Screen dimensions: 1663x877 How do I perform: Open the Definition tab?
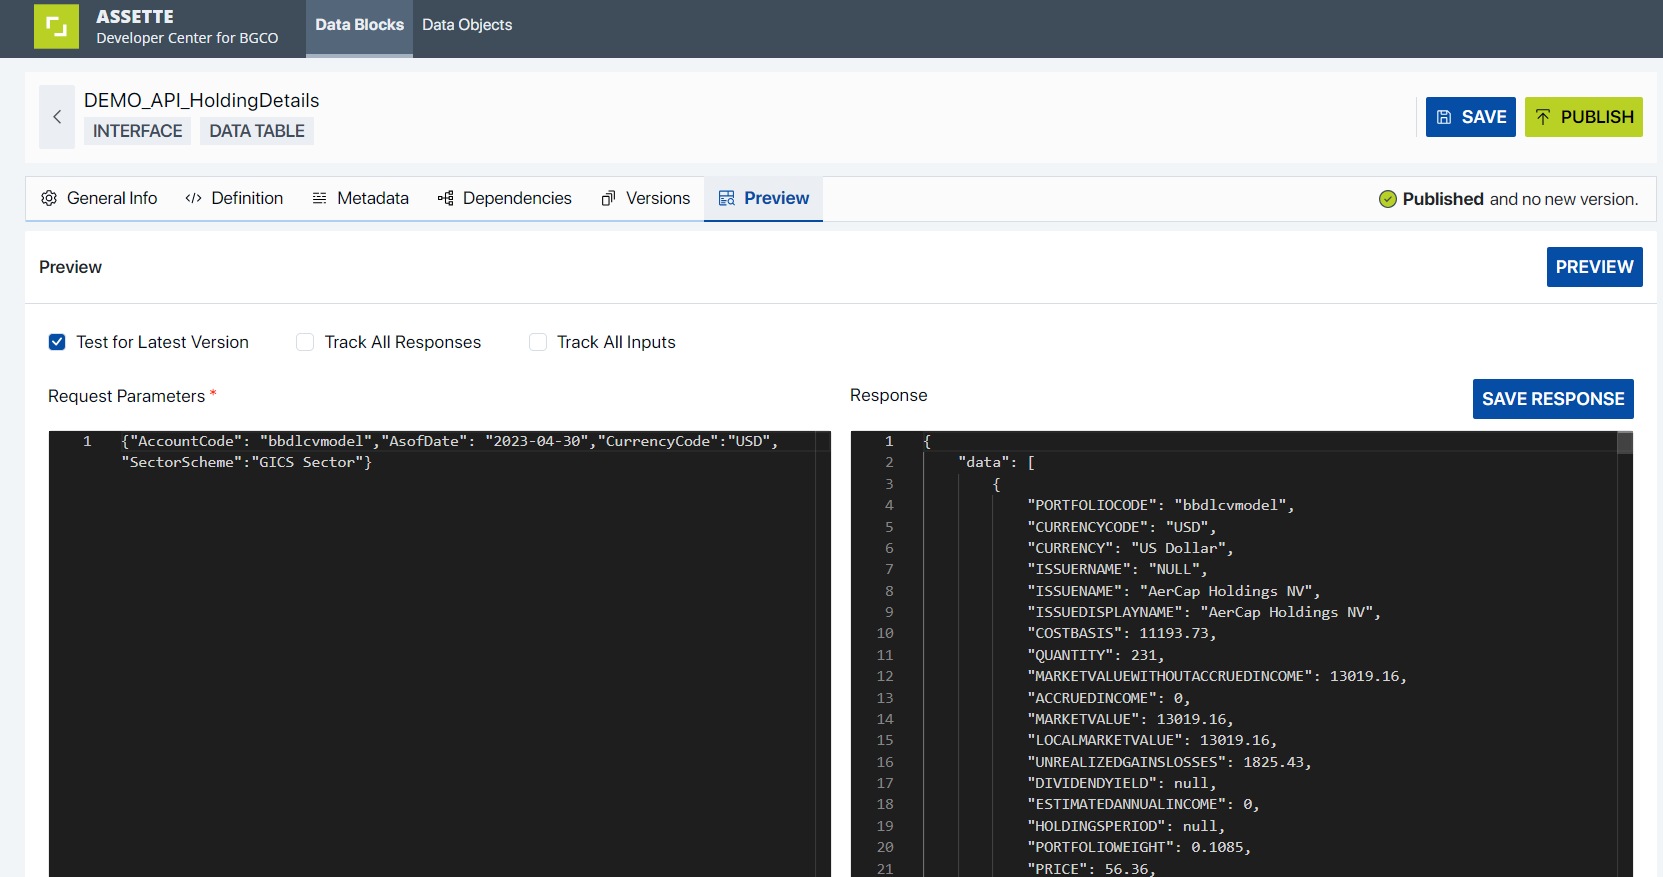click(x=234, y=198)
